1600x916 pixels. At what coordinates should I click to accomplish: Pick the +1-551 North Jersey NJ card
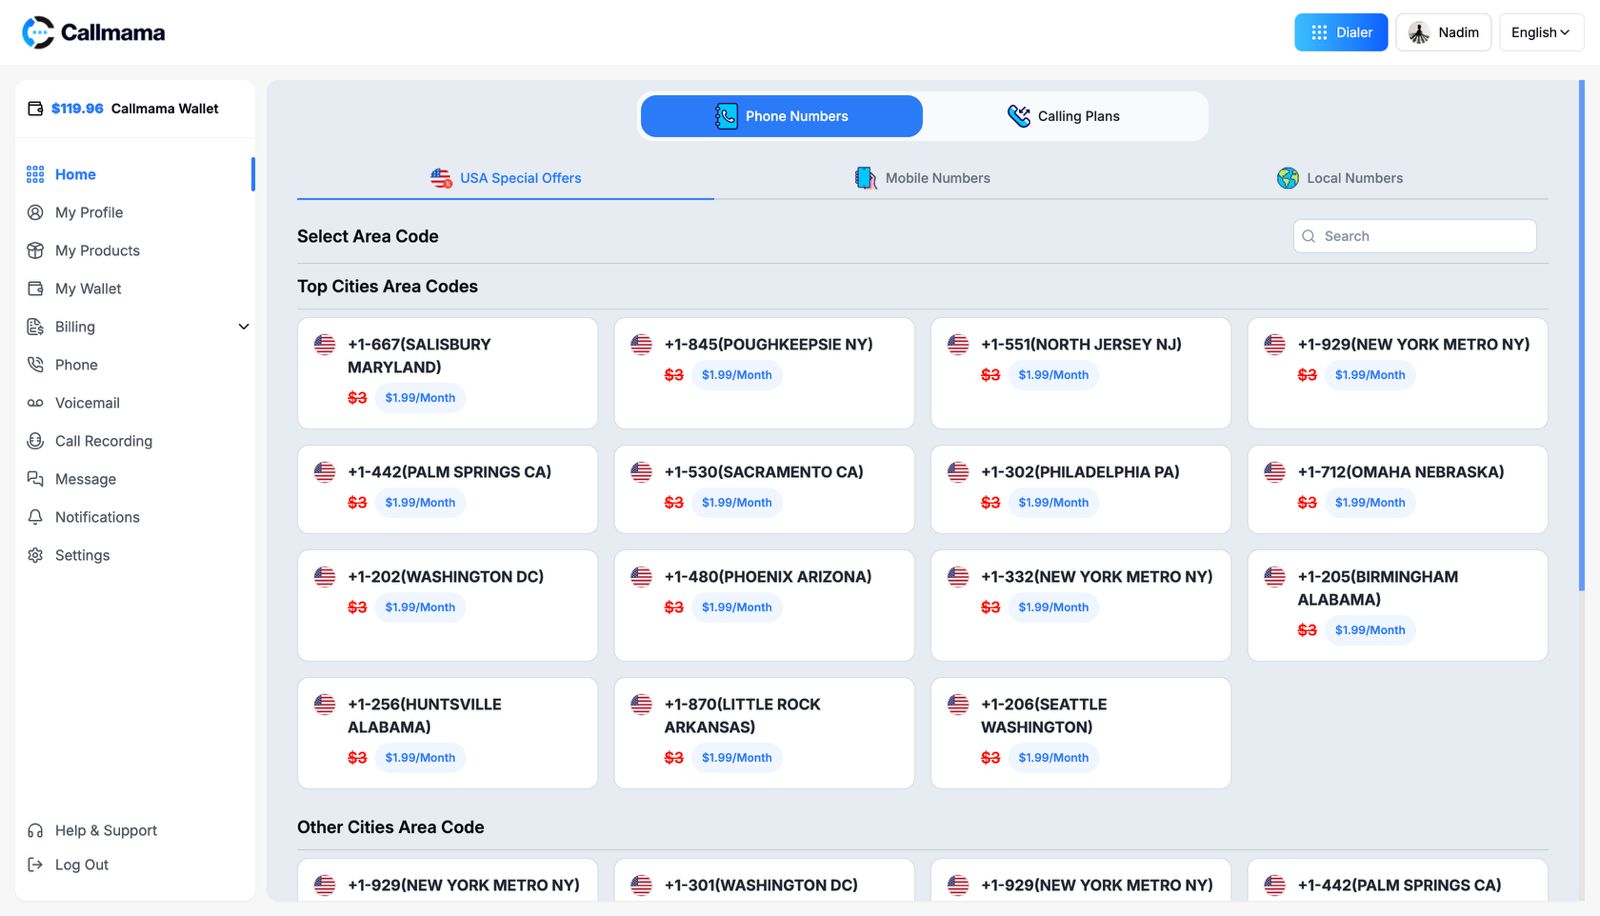click(1081, 373)
